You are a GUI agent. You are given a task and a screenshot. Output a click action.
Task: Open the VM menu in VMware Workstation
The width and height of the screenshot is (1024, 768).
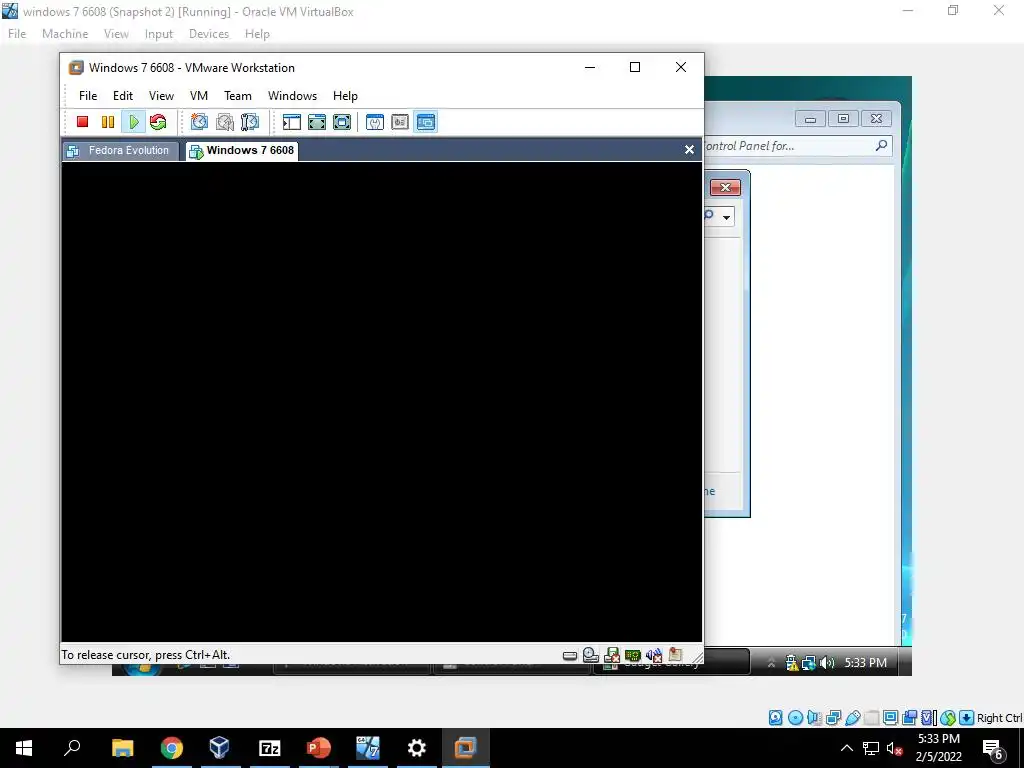(x=199, y=96)
